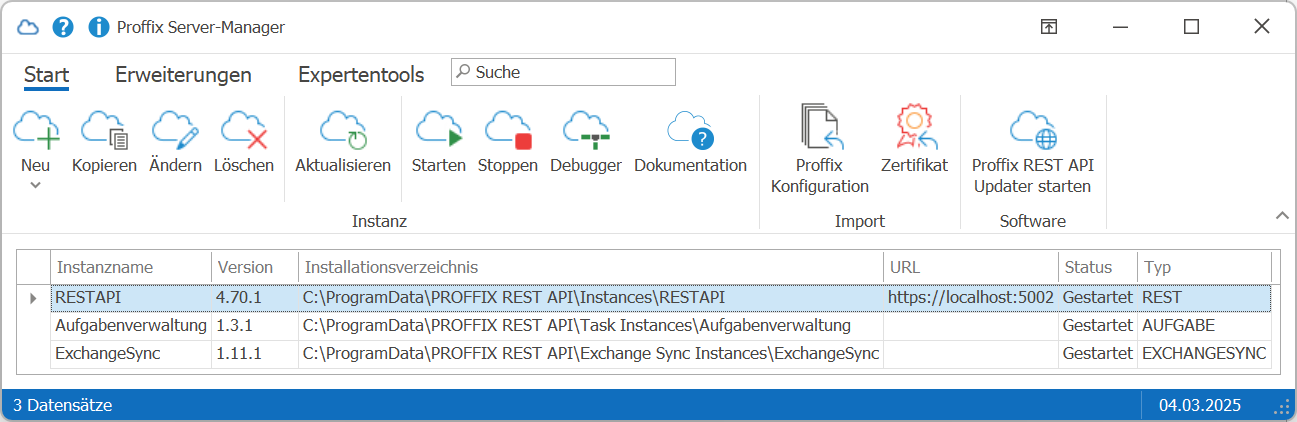Delete instance with Löschen

coord(244,142)
